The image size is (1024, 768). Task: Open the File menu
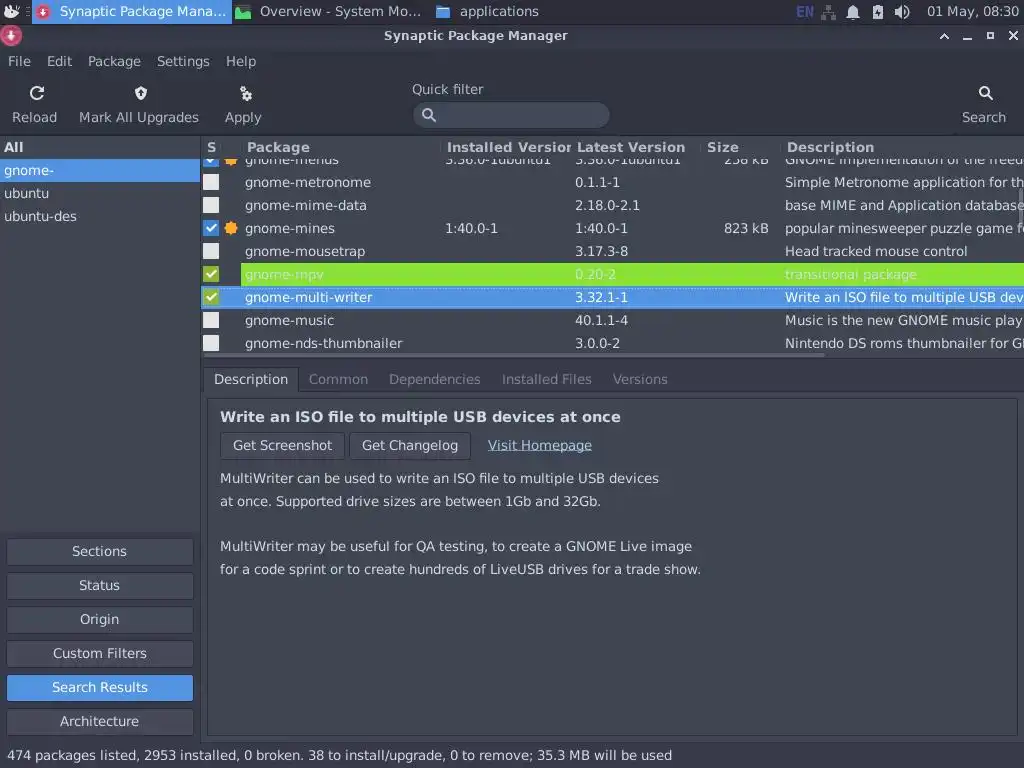click(x=19, y=61)
